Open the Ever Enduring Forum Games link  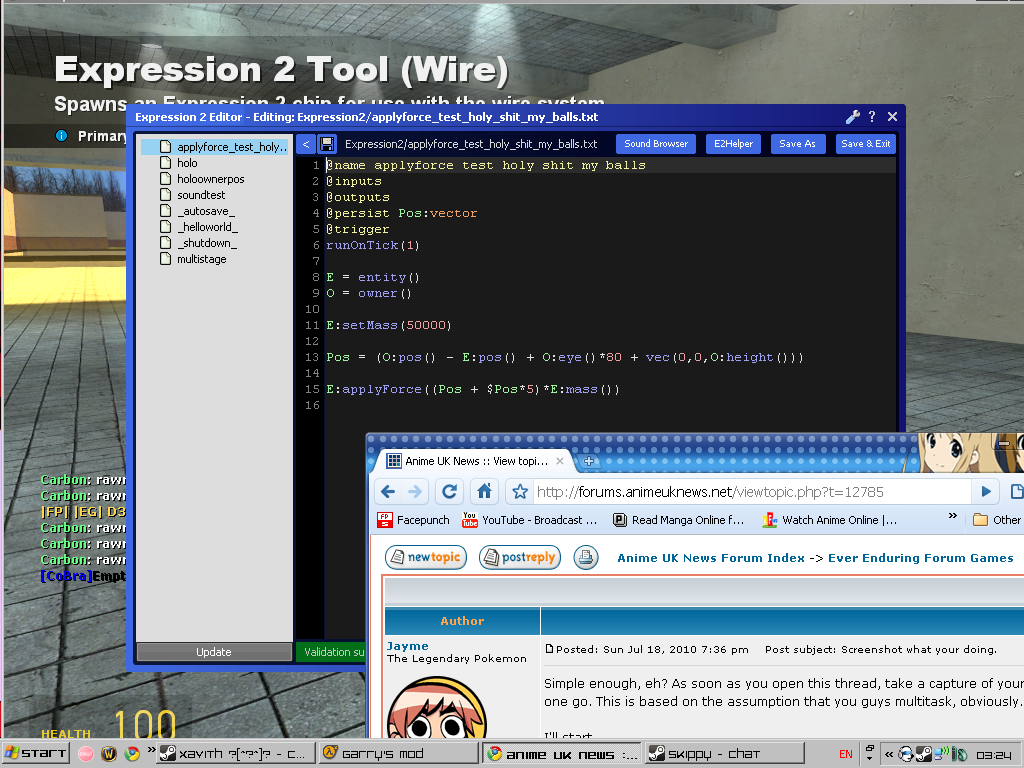(921, 558)
